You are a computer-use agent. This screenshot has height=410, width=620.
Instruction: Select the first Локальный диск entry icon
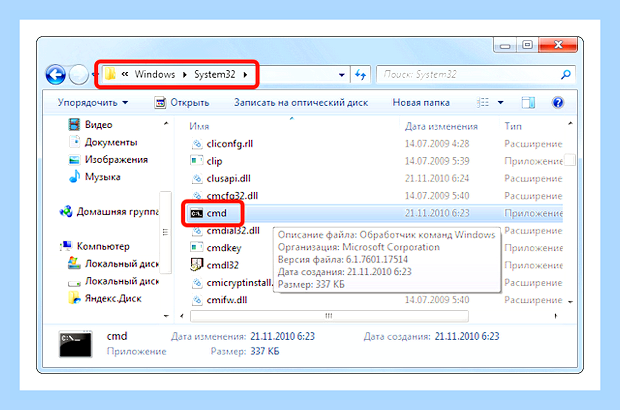74,263
